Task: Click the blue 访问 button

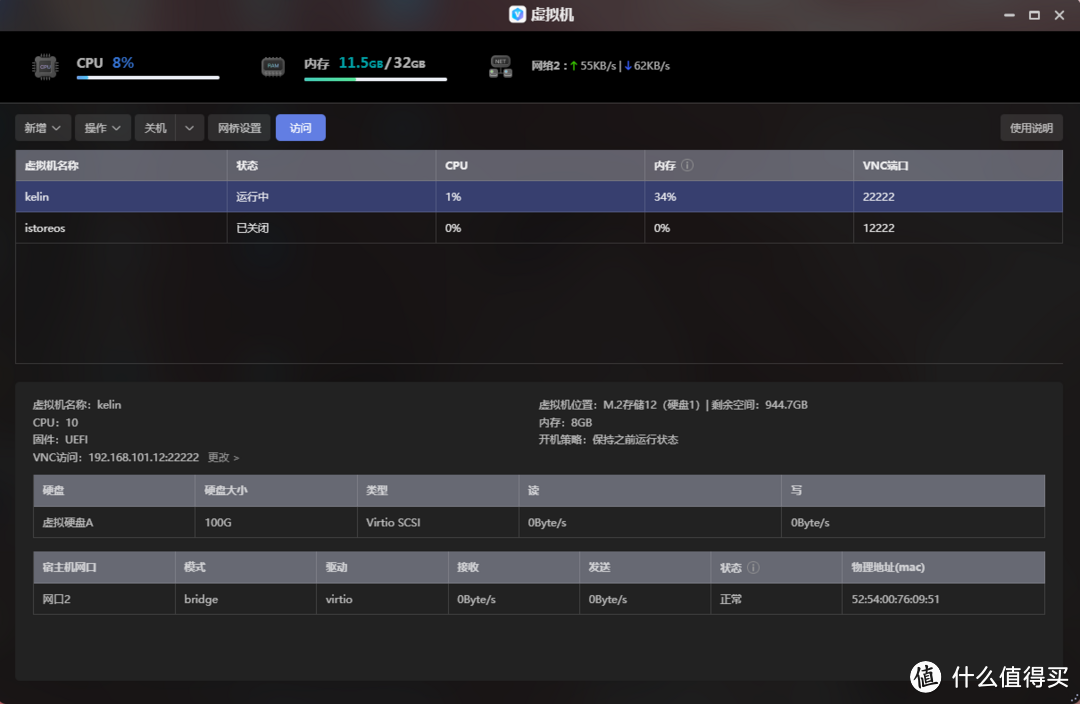Action: coord(301,128)
